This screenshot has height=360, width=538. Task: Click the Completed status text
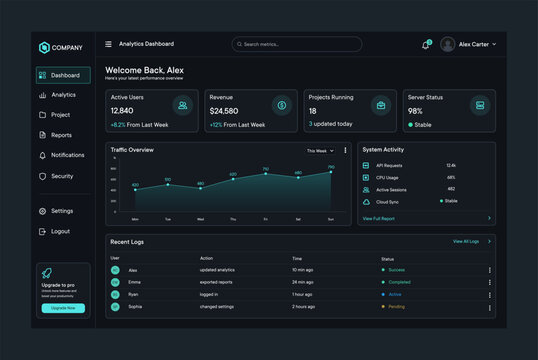click(399, 282)
